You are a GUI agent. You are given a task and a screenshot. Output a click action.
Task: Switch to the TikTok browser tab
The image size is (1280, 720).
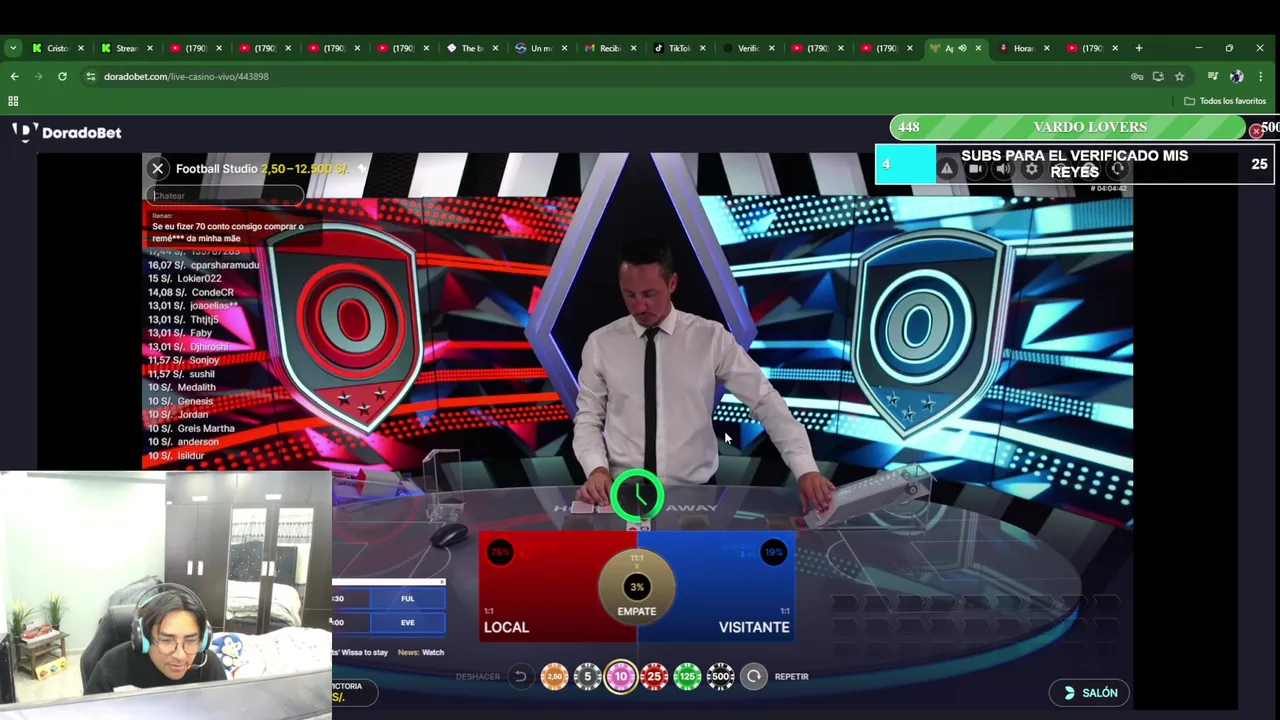tap(679, 48)
